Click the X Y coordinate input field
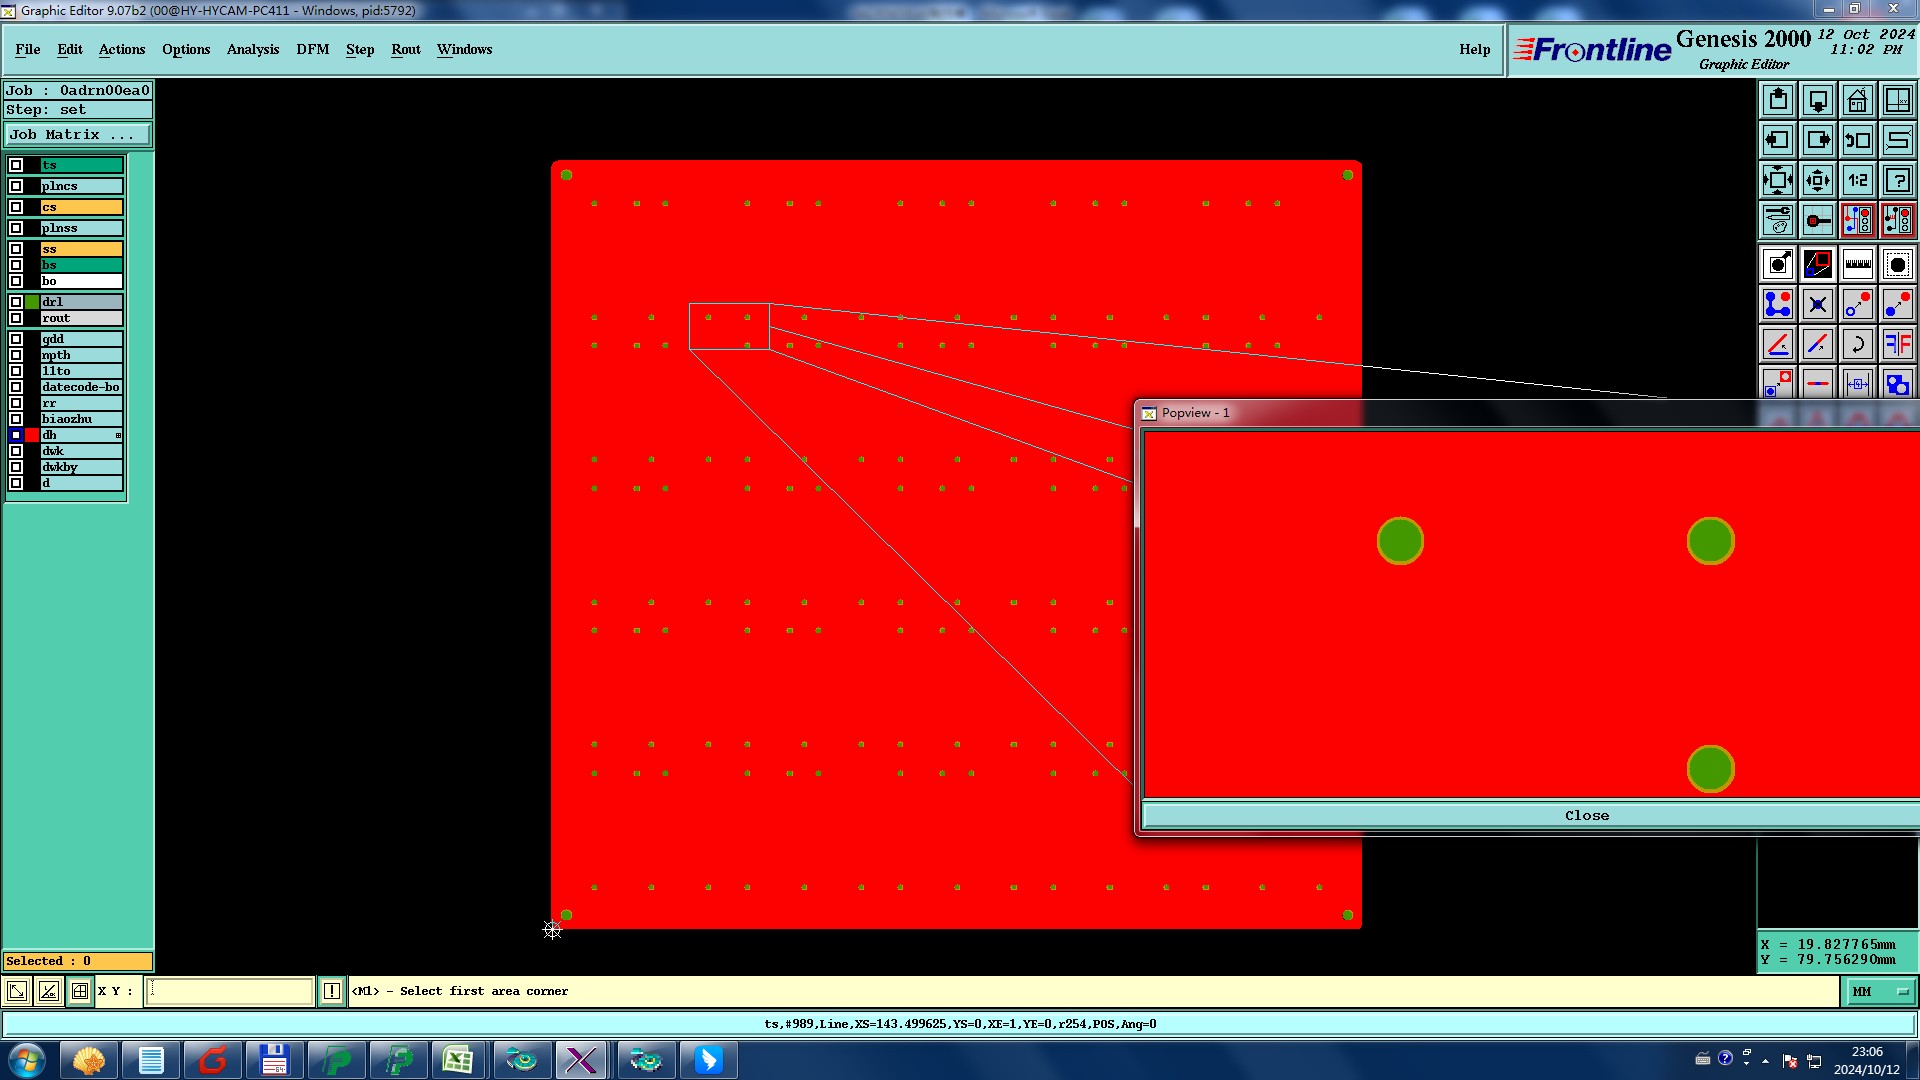Screen dimensions: 1920x1080 pyautogui.click(x=230, y=991)
